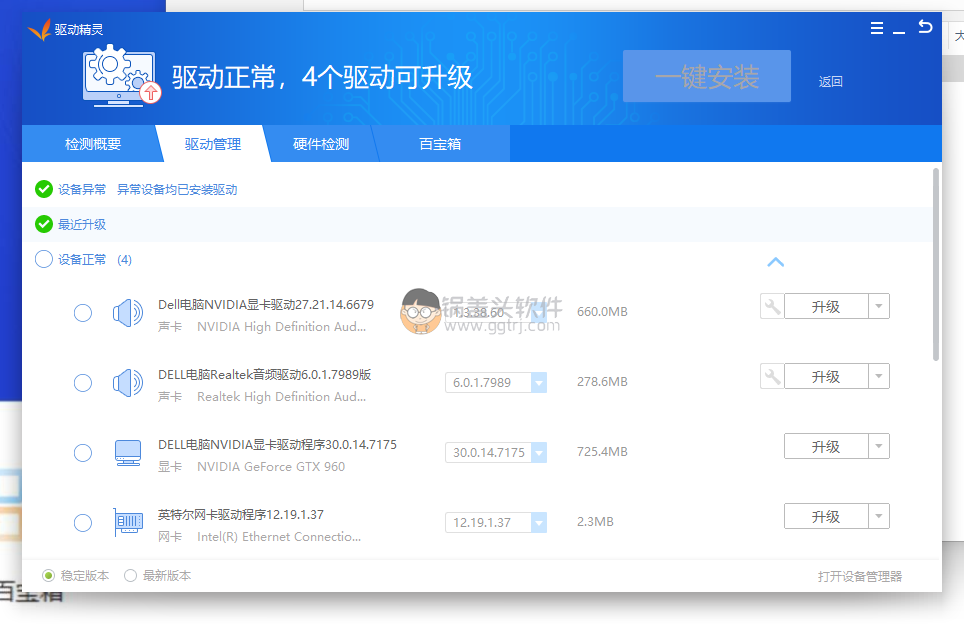This screenshot has height=624, width=964.
Task: Click the driver list vertical scrollbar
Action: click(936, 264)
